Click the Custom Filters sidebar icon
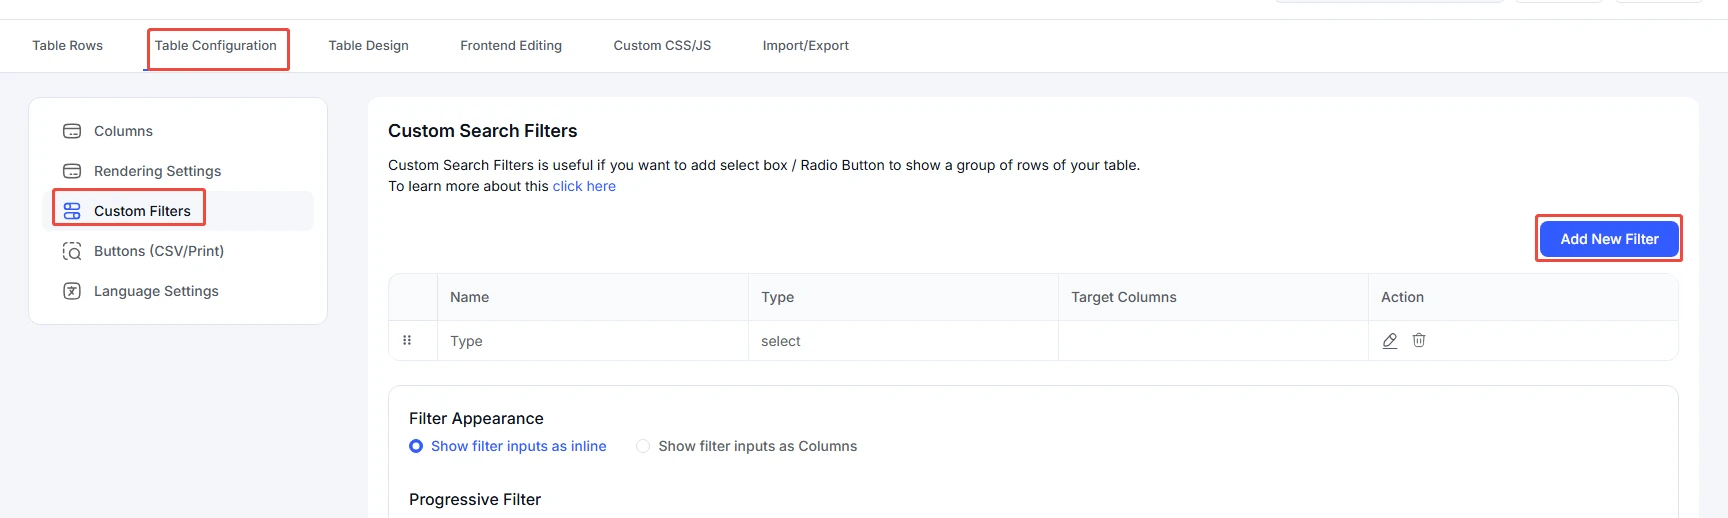The height and width of the screenshot is (518, 1728). pos(72,211)
